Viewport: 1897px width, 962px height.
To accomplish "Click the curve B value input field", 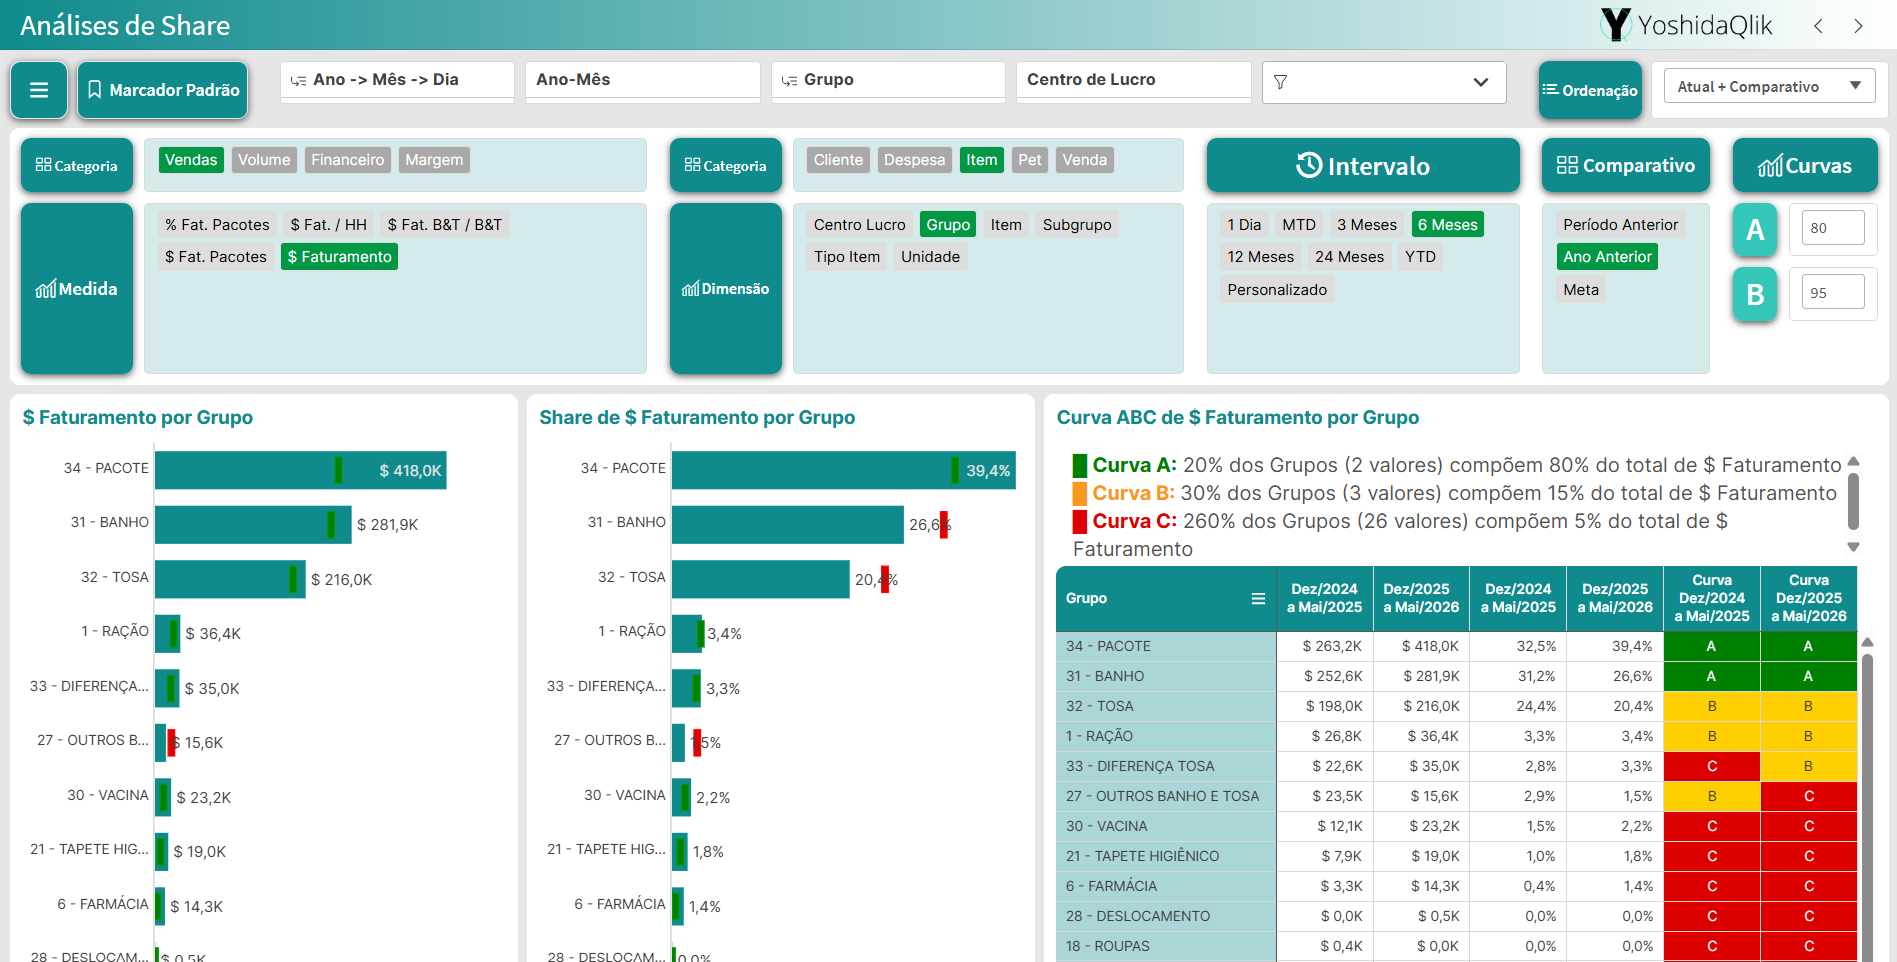I will tap(1833, 293).
